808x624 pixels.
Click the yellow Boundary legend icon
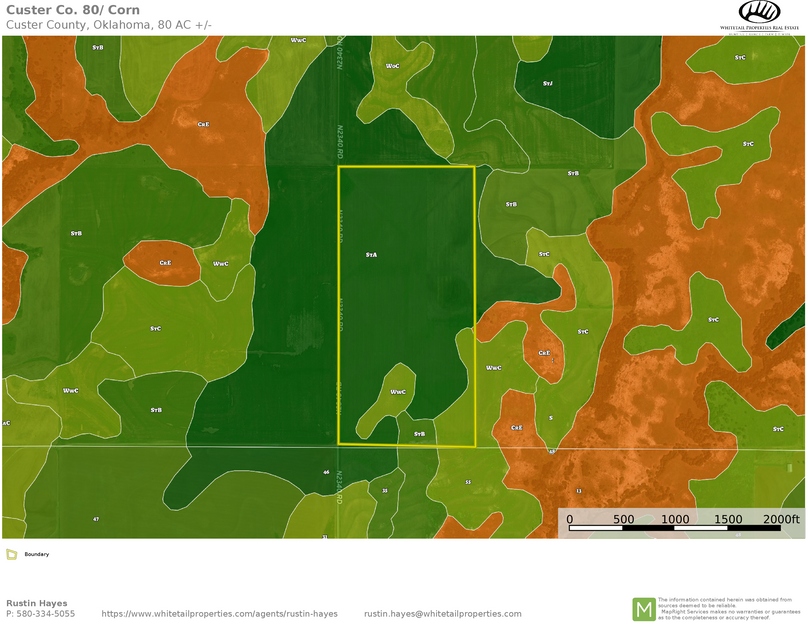[x=11, y=554]
